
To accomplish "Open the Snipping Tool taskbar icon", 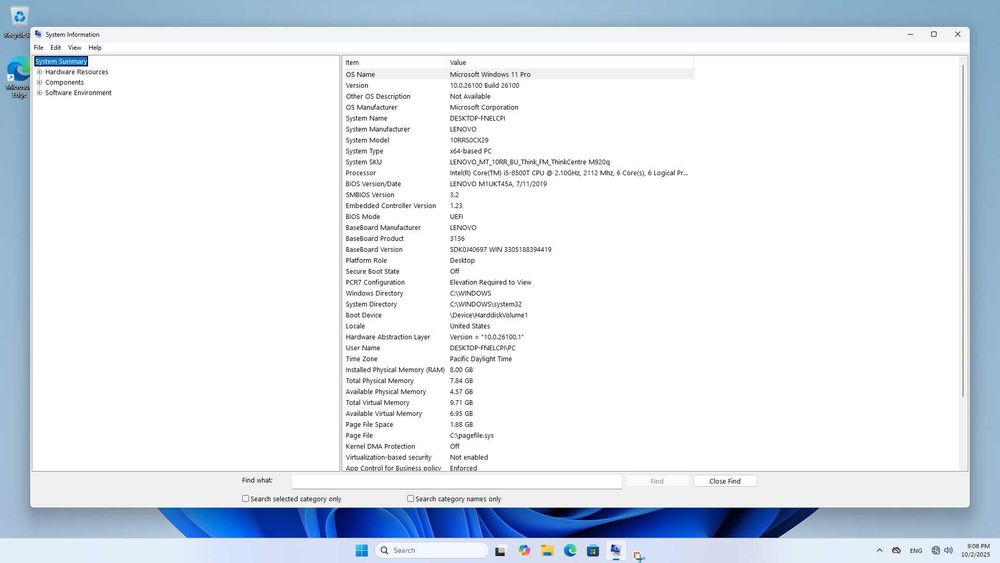I will (x=638, y=555).
